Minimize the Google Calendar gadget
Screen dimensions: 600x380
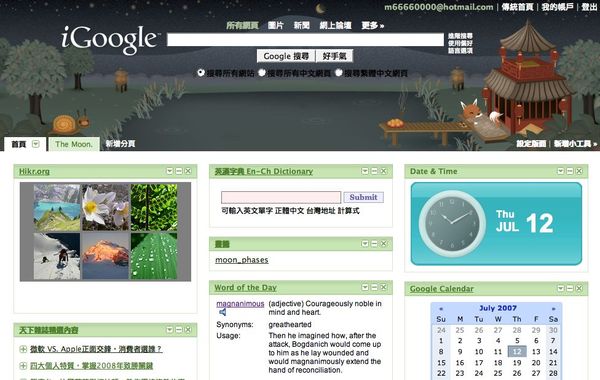pos(570,288)
